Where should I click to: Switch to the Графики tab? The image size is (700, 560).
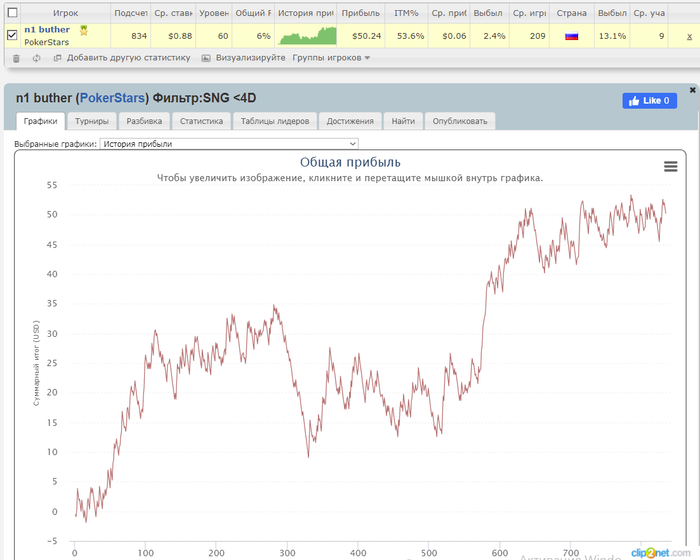click(40, 121)
